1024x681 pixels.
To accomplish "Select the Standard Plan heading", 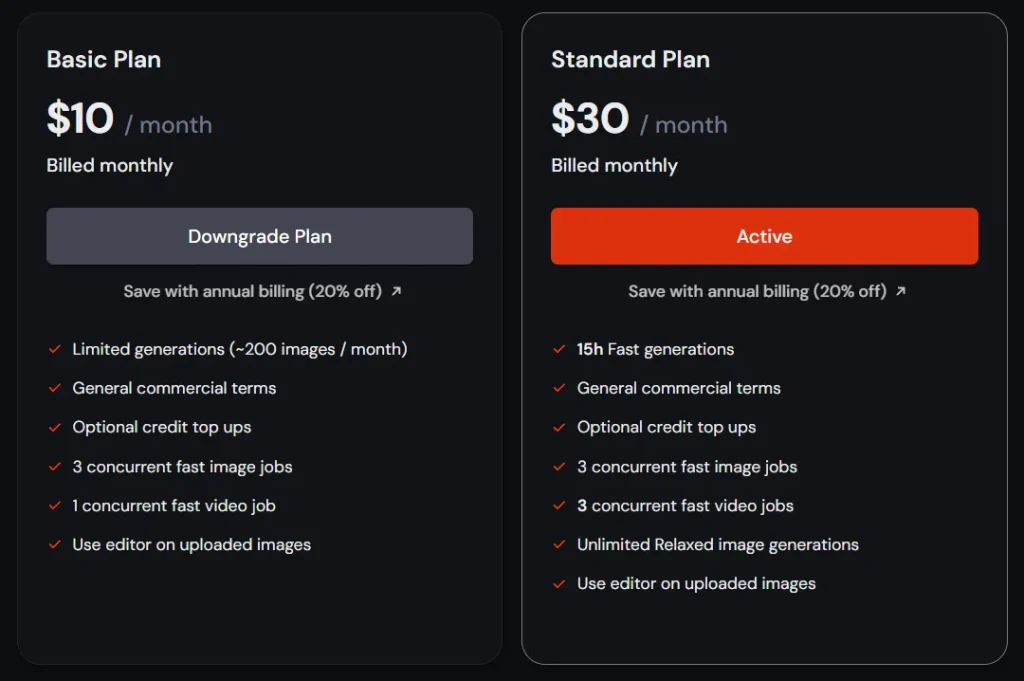I will (x=630, y=59).
